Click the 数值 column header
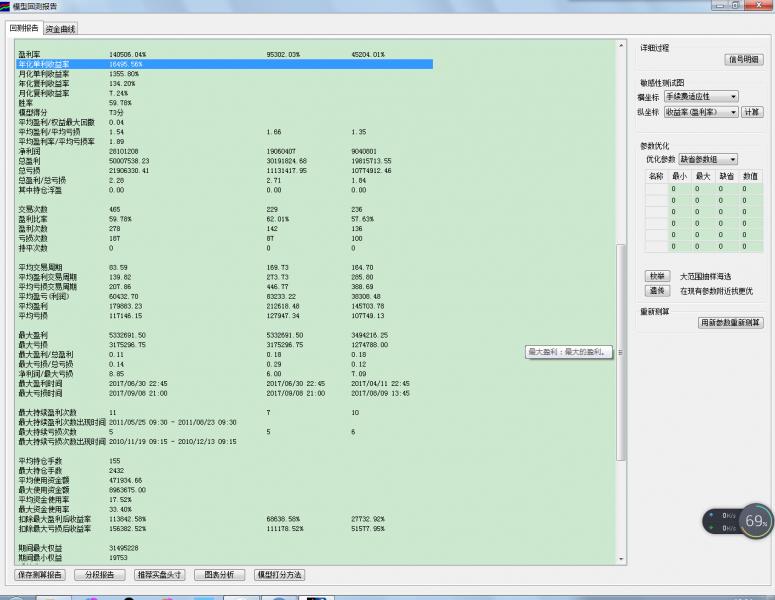 point(750,176)
